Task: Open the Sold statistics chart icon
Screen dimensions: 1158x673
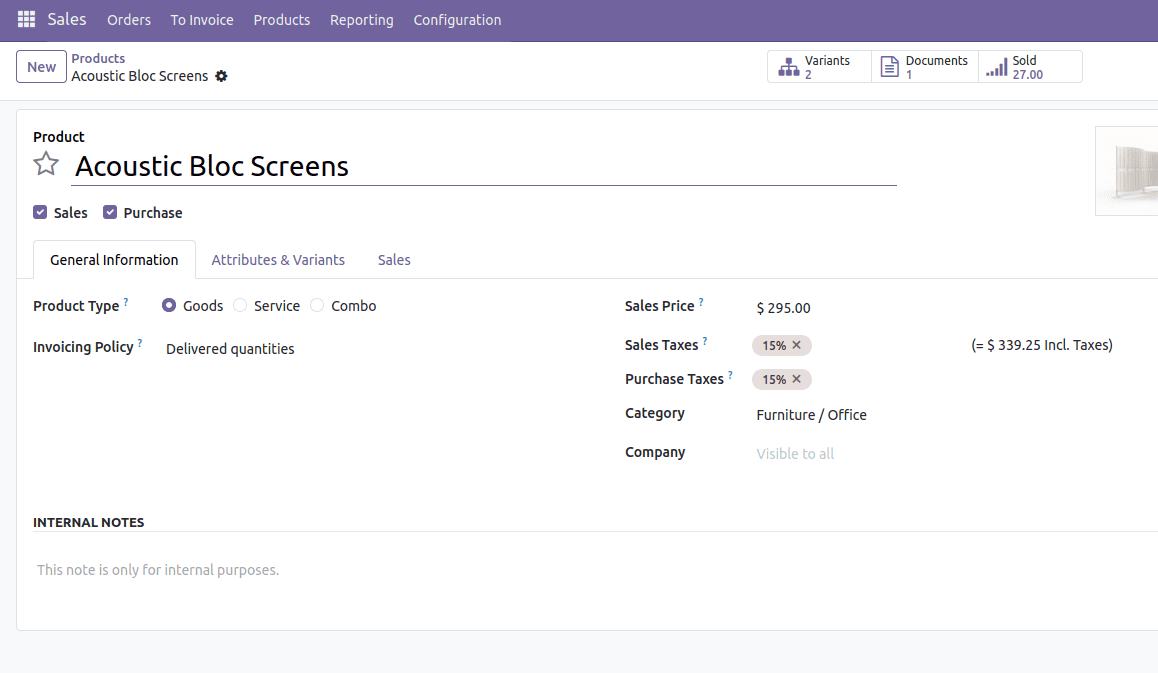Action: tap(999, 66)
